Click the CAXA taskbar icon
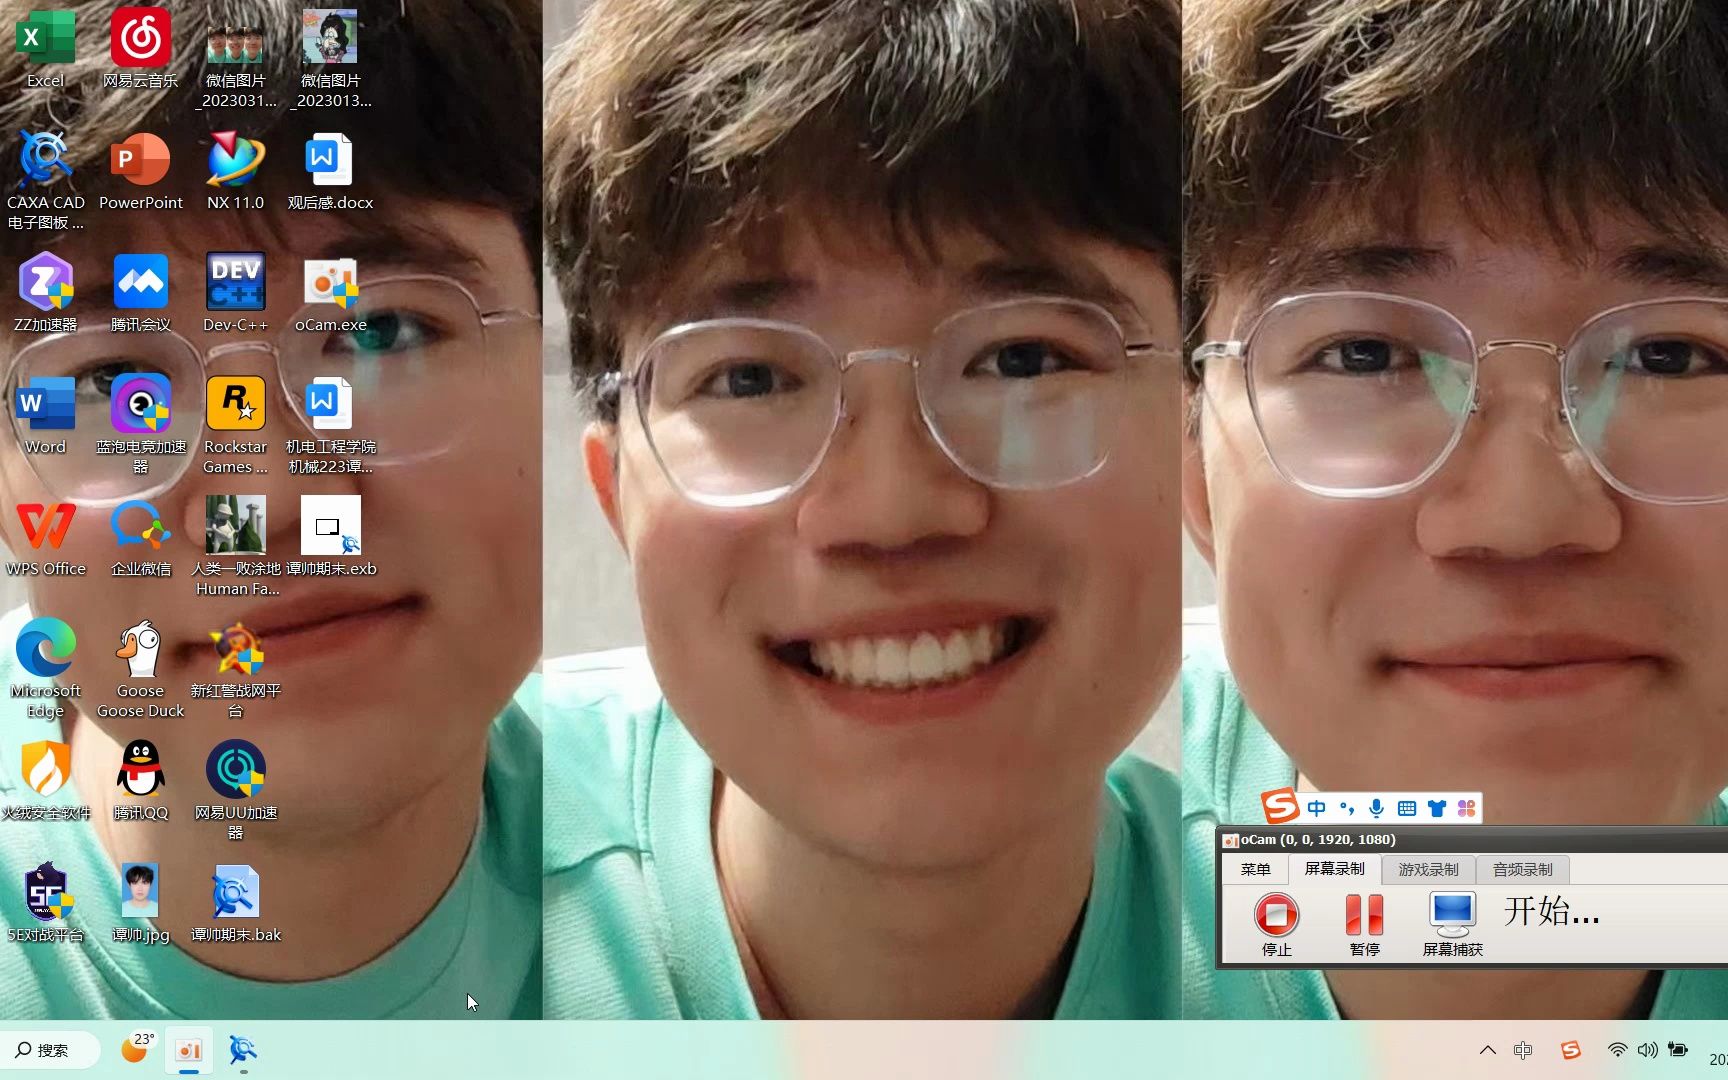This screenshot has width=1728, height=1080. coord(243,1050)
